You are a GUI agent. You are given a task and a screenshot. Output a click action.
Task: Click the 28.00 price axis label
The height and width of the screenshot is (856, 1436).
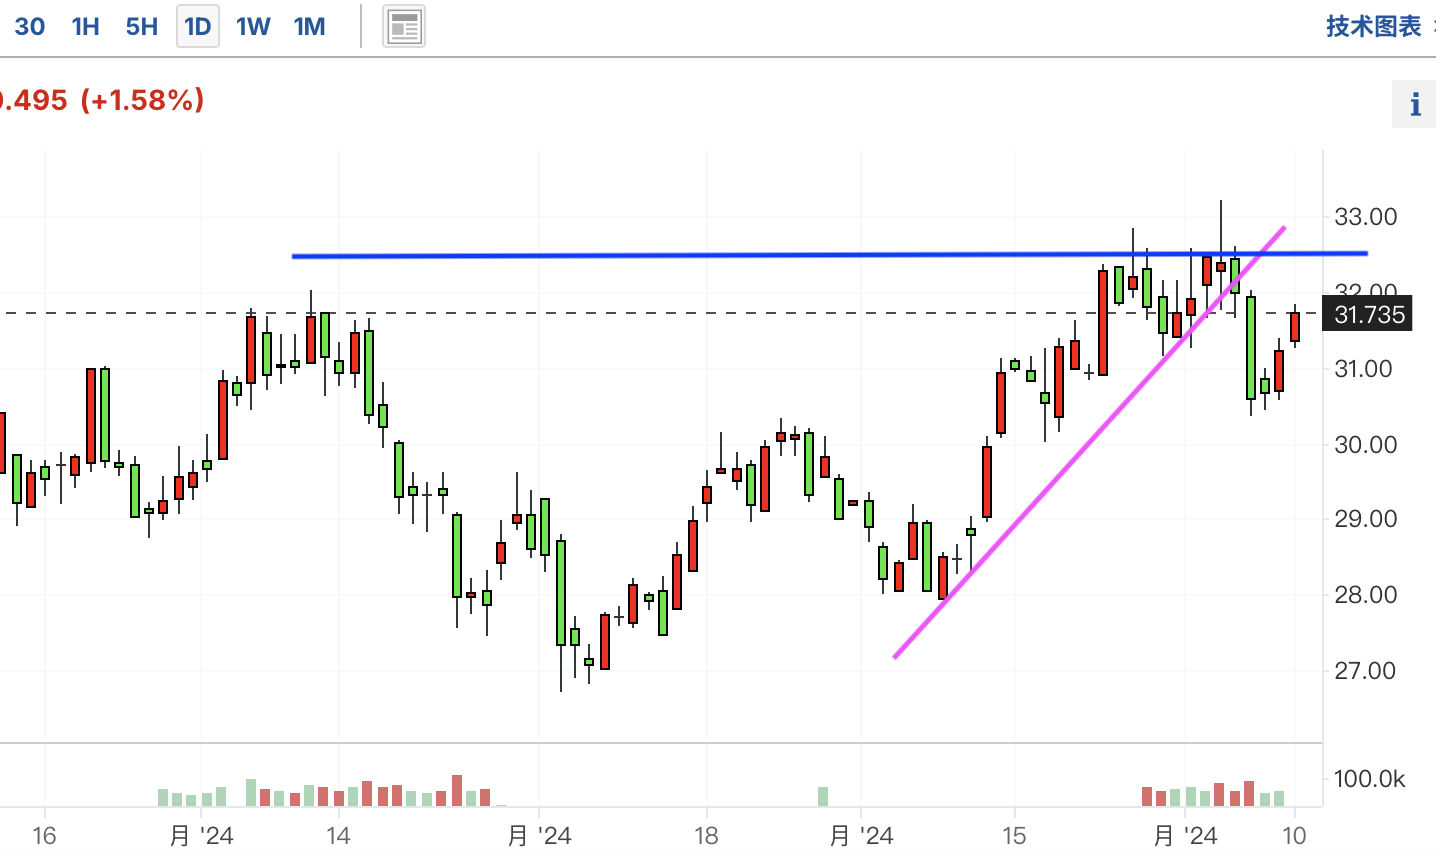click(x=1366, y=595)
